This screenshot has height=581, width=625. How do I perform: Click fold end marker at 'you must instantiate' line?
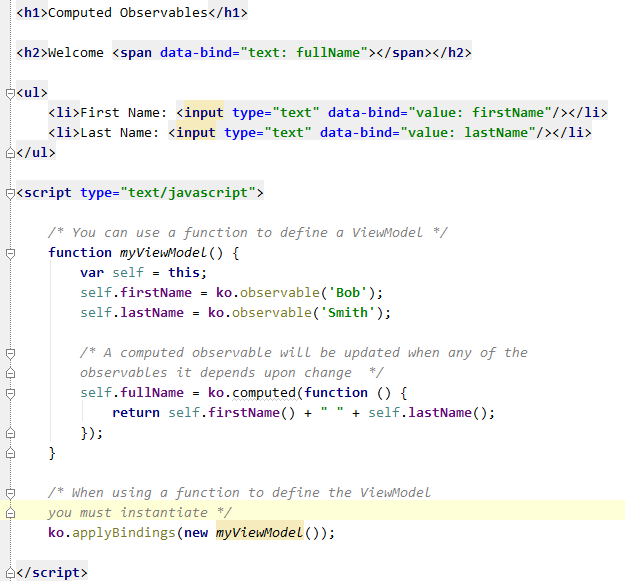10,513
